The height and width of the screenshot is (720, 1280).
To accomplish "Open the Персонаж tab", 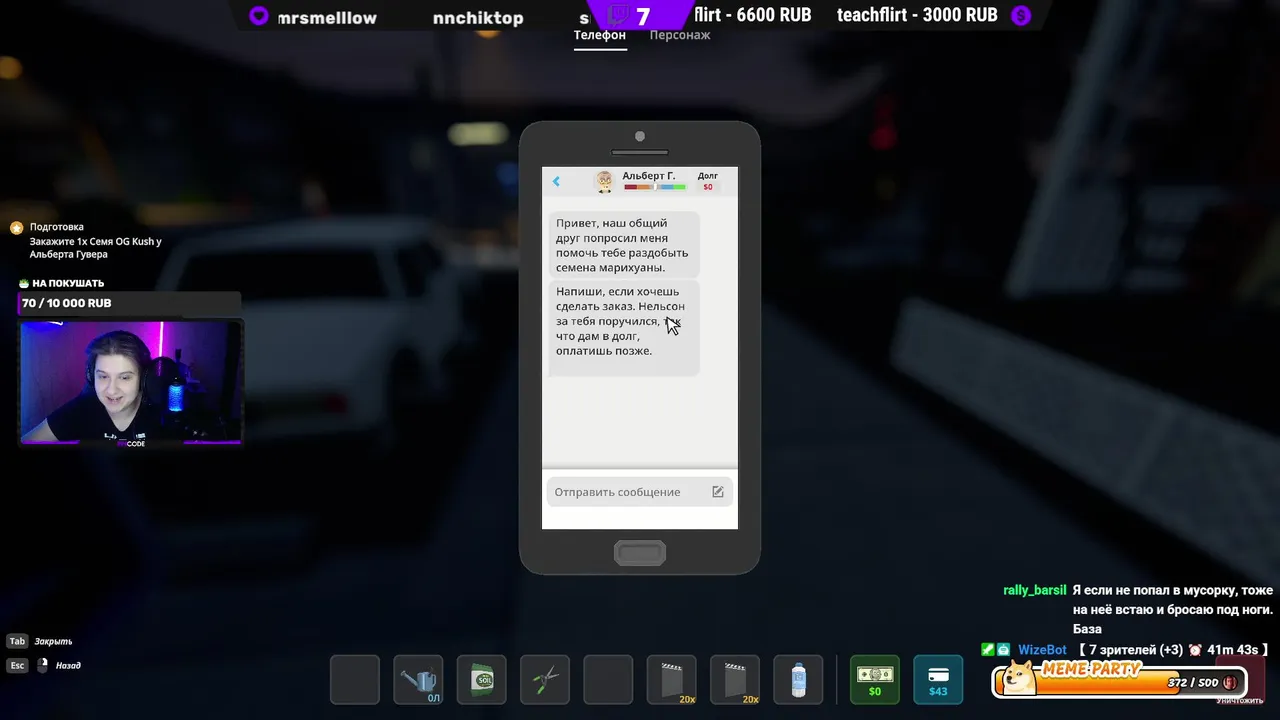I will click(680, 35).
